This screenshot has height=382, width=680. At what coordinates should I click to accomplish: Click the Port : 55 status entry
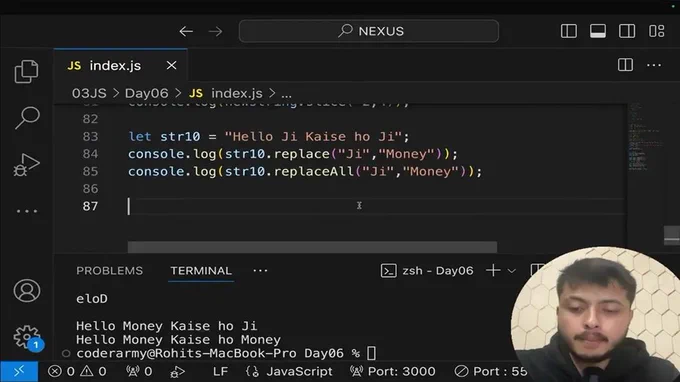(490, 372)
